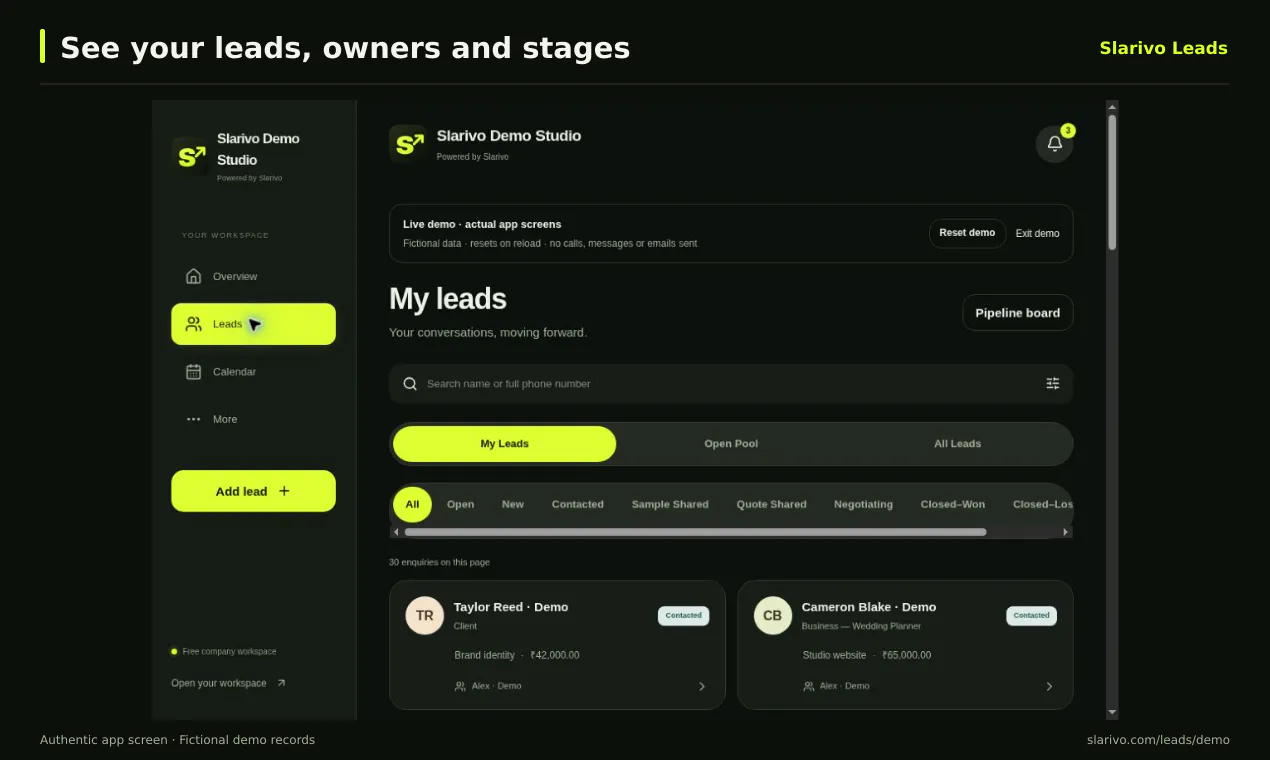
Task: Filter leads by Contacted stage
Action: [578, 504]
